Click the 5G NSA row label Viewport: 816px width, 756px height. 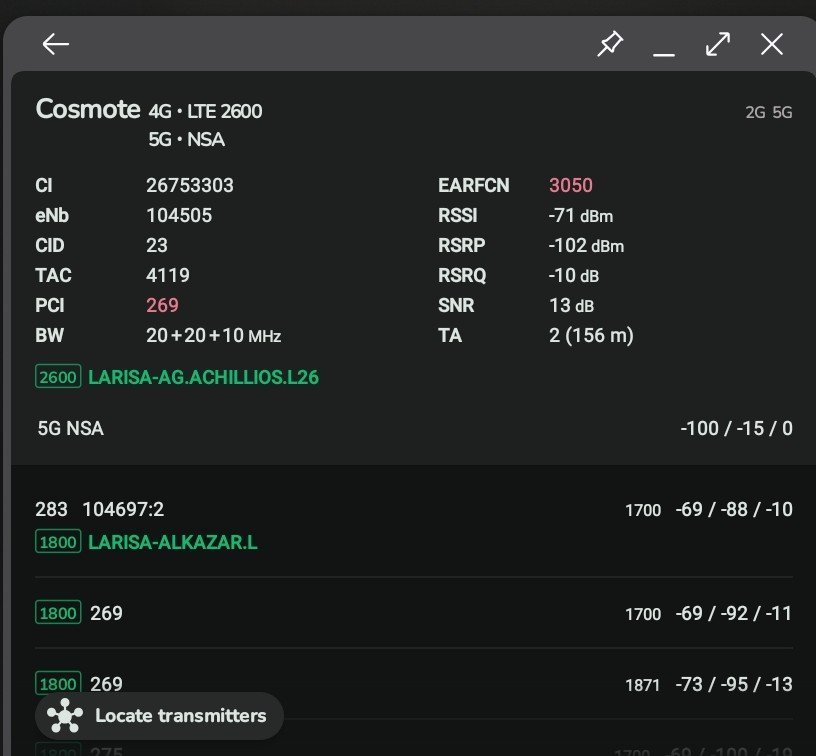[x=70, y=429]
